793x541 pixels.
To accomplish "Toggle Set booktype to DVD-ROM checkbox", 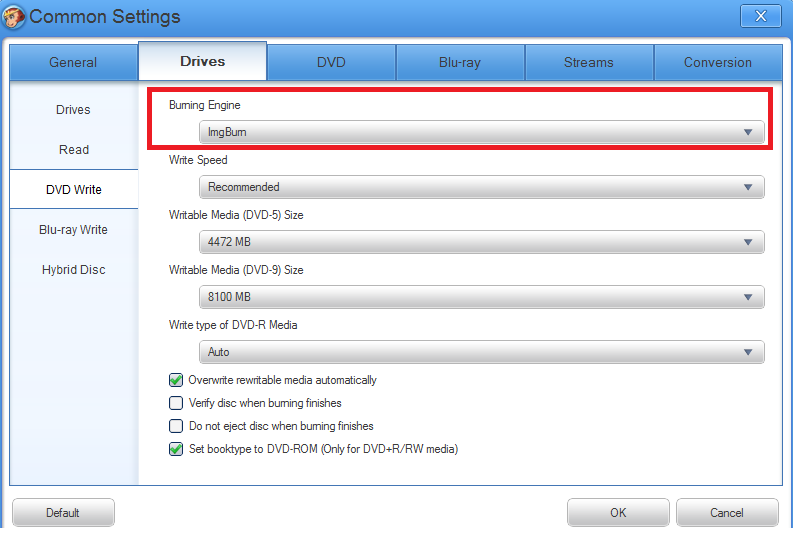I will pyautogui.click(x=176, y=449).
